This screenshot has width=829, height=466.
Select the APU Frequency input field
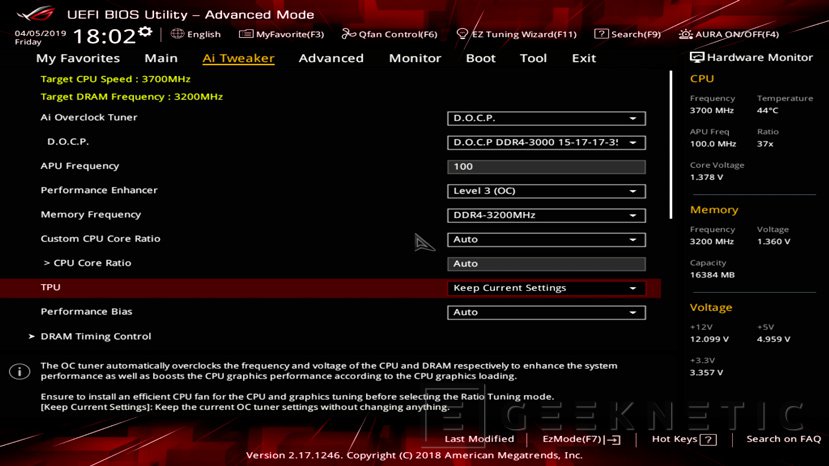coord(546,167)
